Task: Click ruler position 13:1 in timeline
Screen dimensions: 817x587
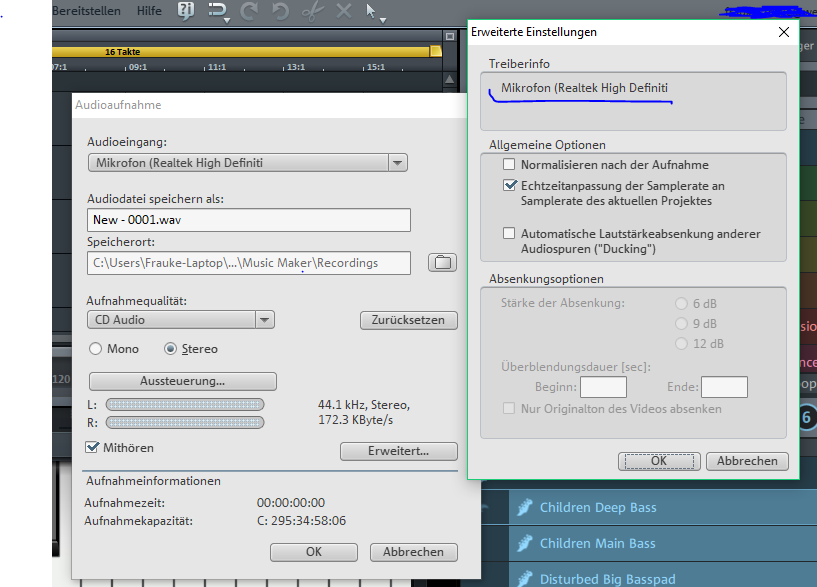Action: [296, 67]
